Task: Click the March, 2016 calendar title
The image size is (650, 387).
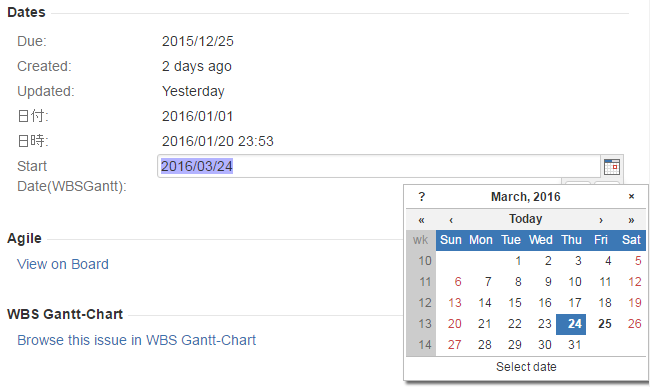Action: point(526,197)
